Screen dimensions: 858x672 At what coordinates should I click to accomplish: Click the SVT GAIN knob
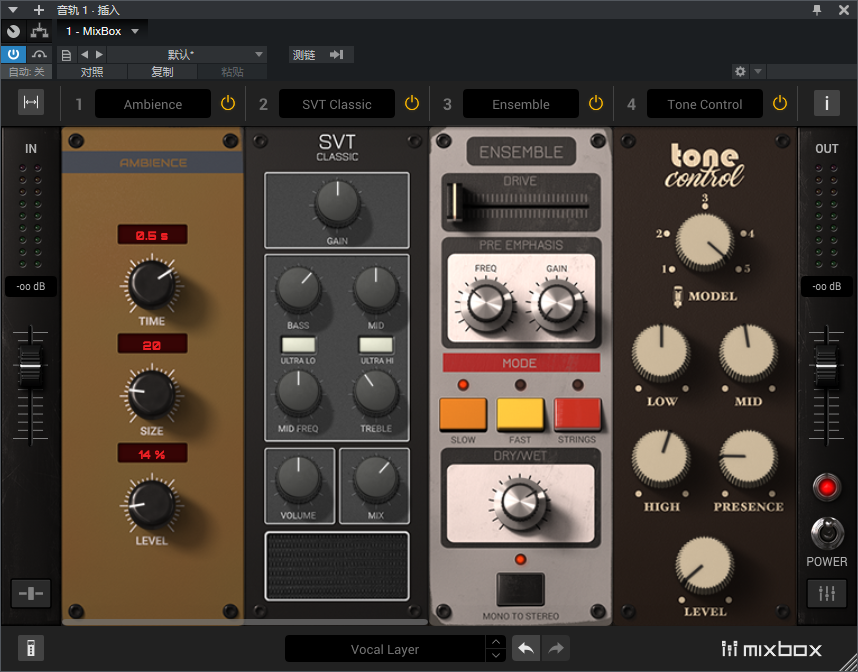point(337,204)
